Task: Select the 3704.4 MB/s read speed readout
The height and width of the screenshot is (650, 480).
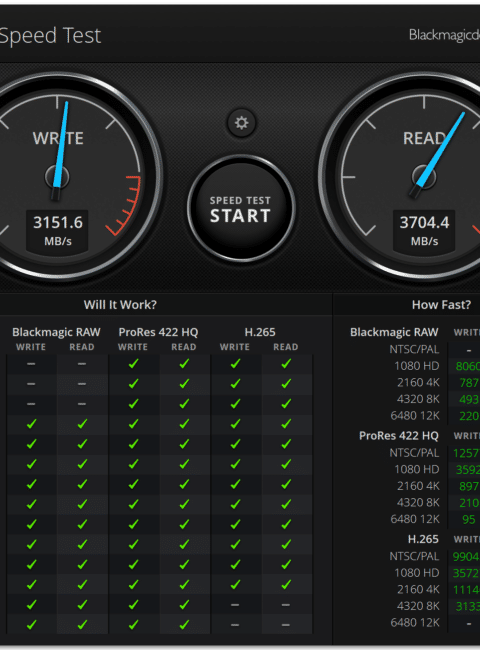Action: [424, 230]
